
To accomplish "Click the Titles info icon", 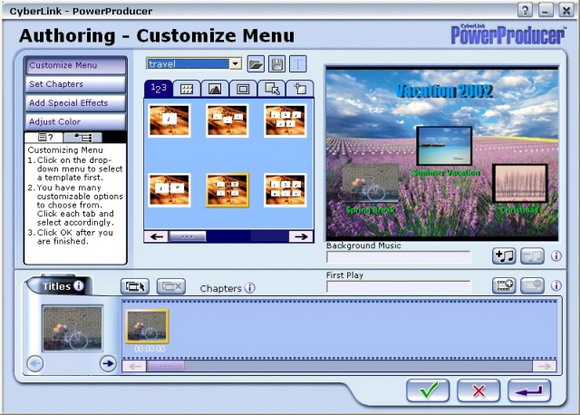I will pyautogui.click(x=78, y=286).
